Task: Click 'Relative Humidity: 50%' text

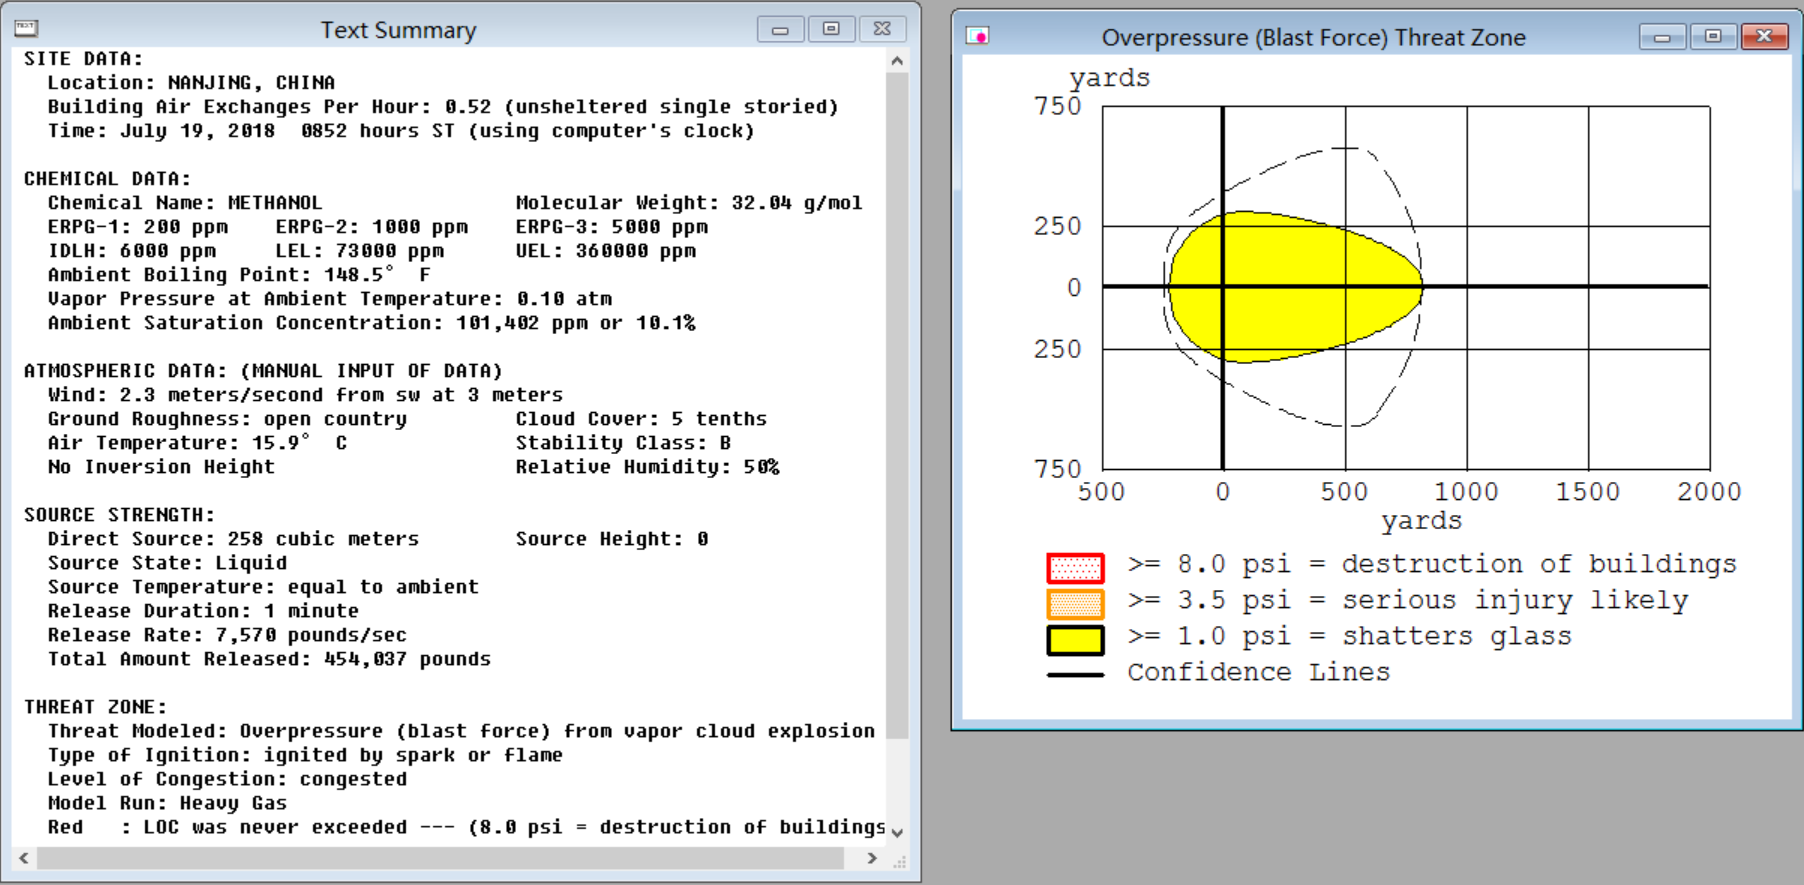Action: pos(648,467)
